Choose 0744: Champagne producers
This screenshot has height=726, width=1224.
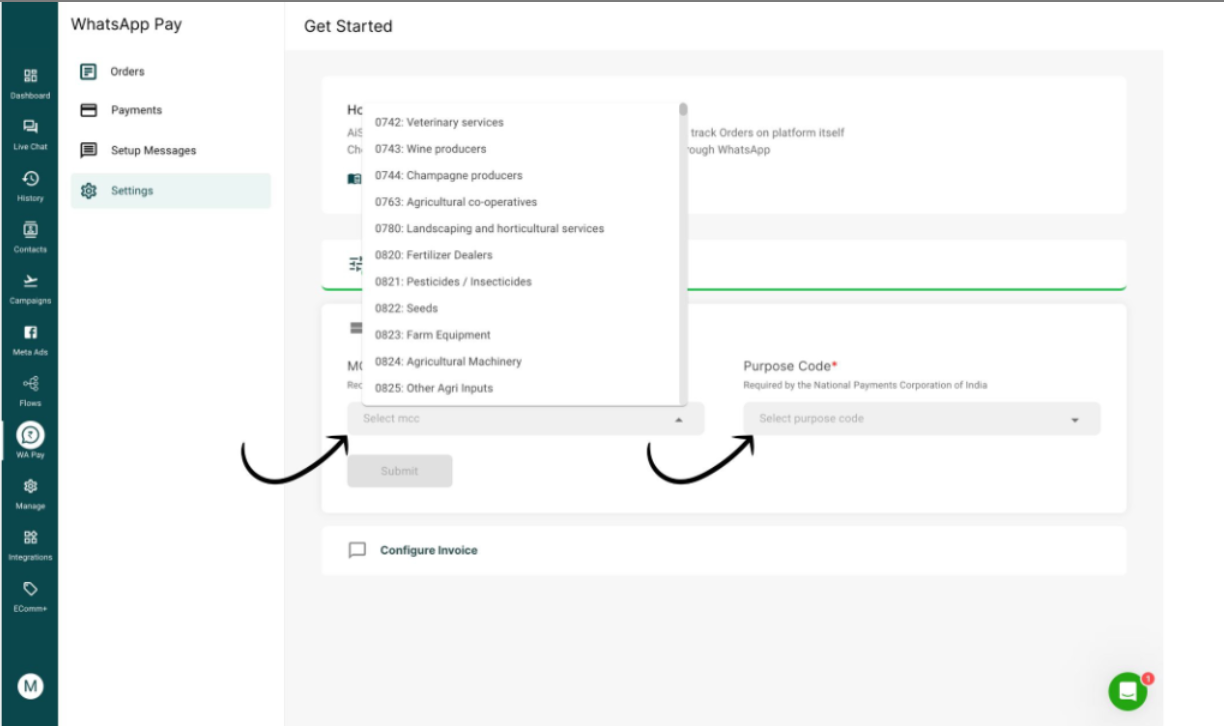pos(520,175)
